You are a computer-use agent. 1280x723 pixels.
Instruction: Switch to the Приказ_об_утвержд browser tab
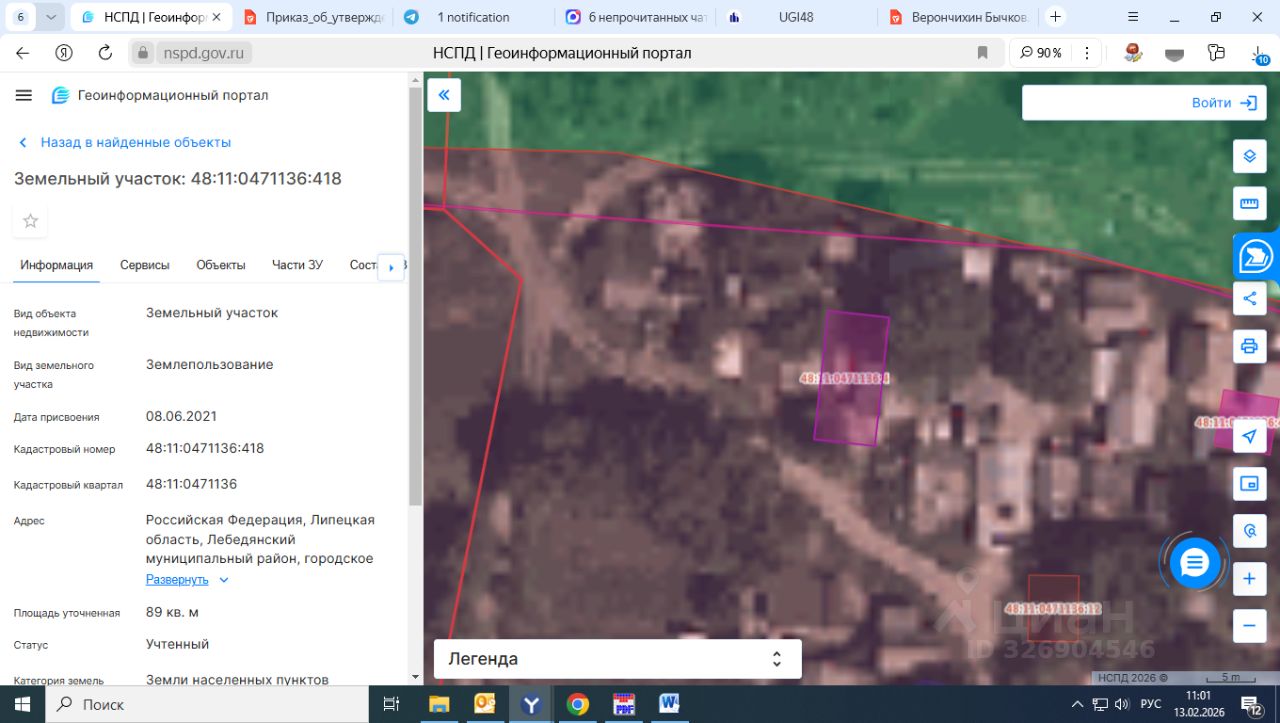pyautogui.click(x=313, y=17)
